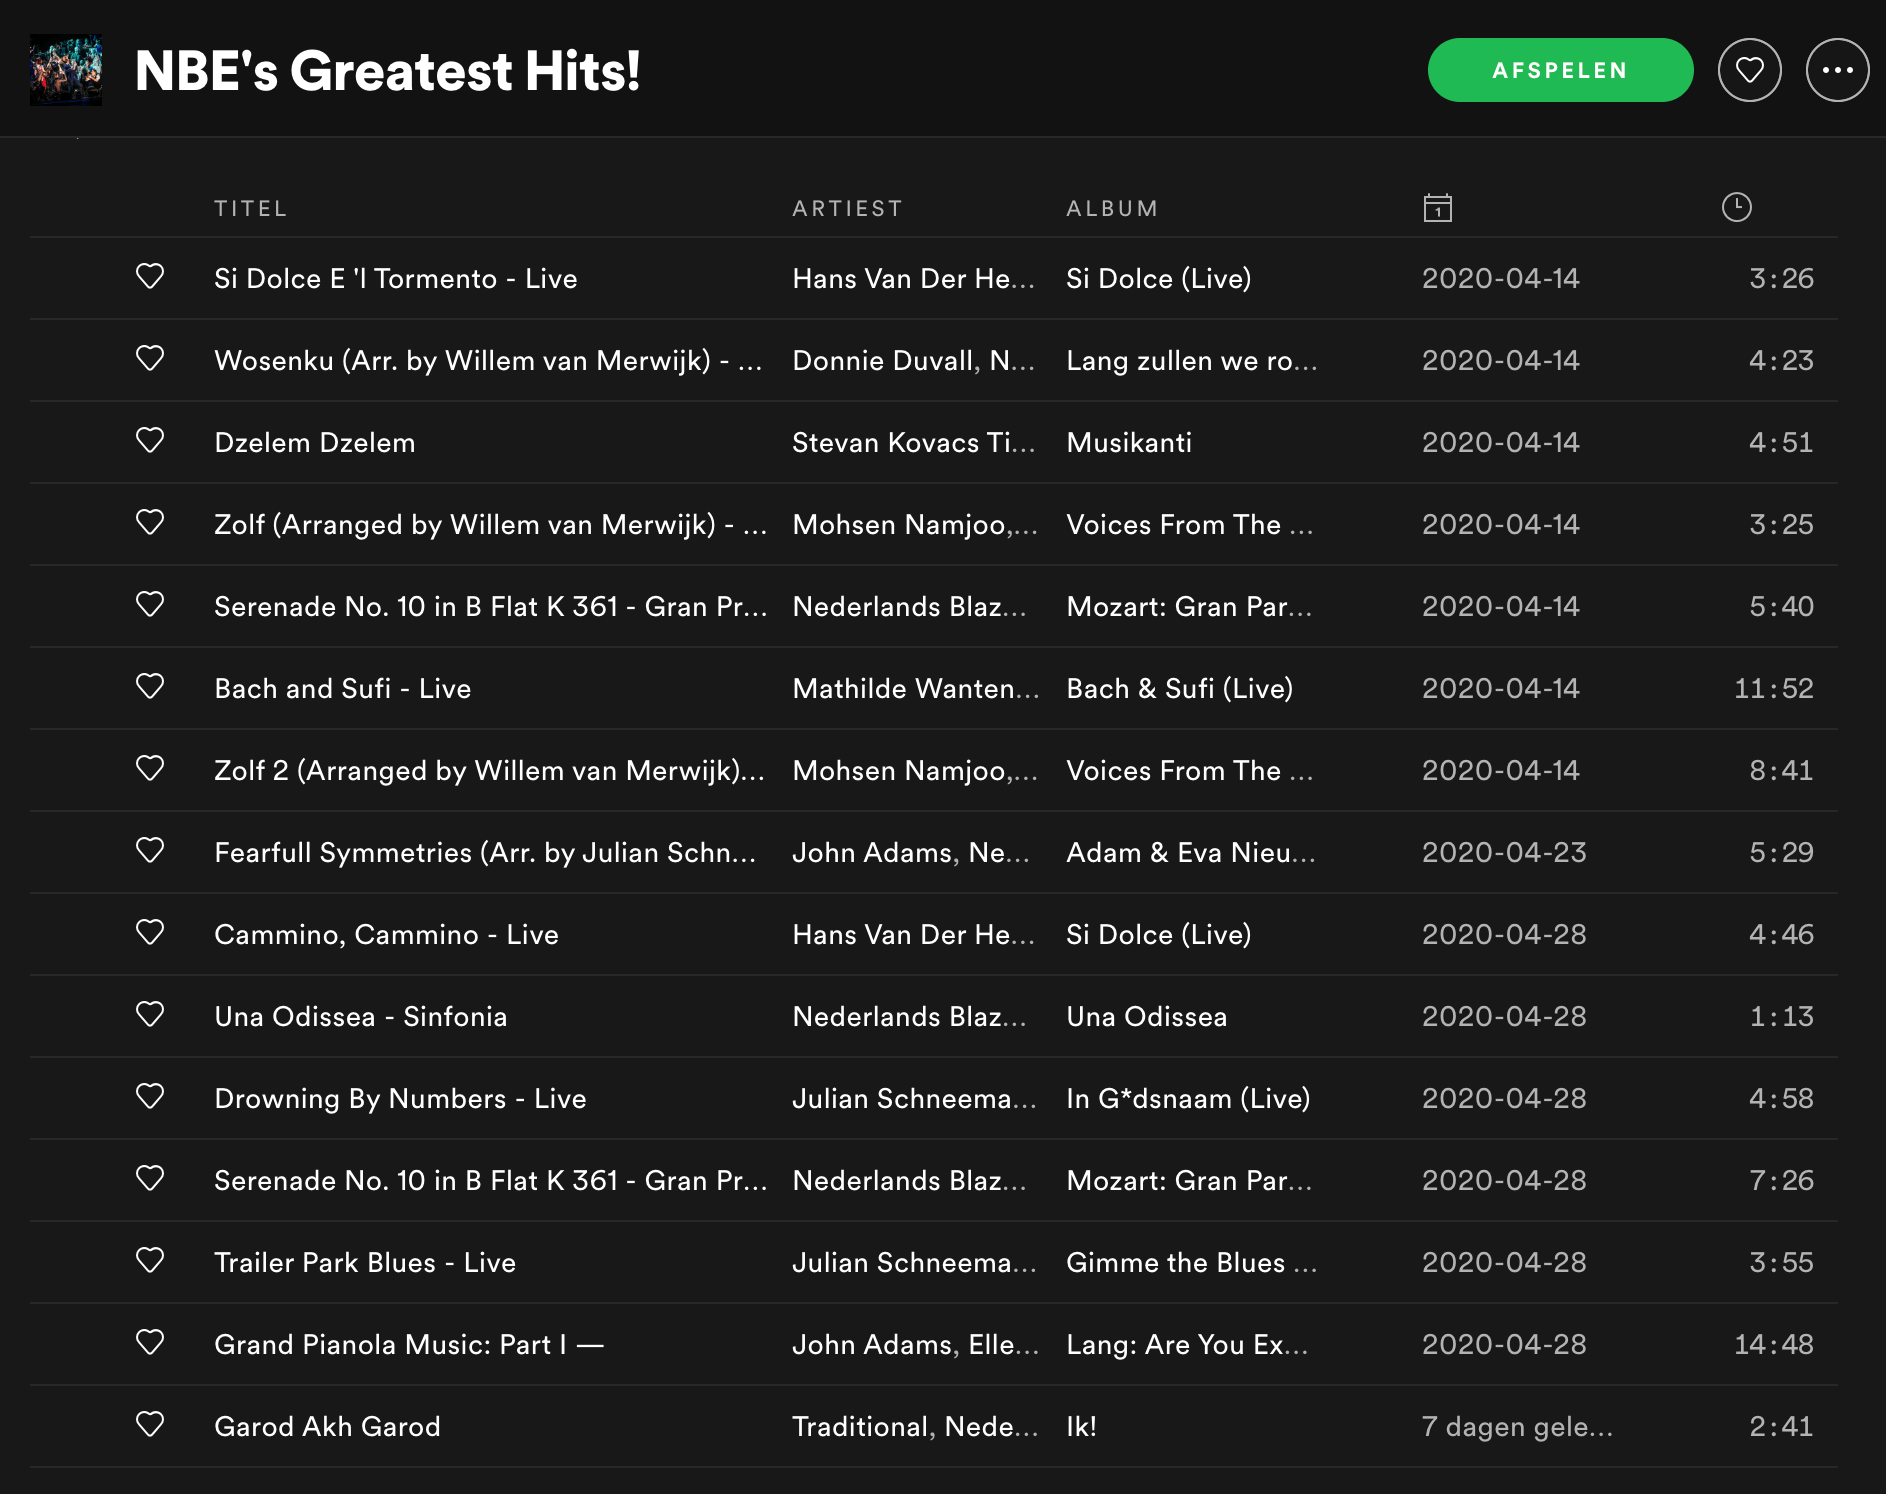Toggle like on Trailer Park Blues
The image size is (1886, 1494).
pyautogui.click(x=150, y=1261)
